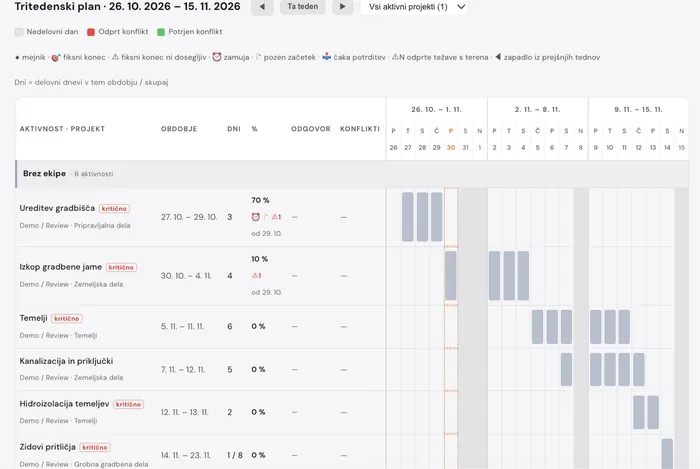700x469 pixels.
Task: Click the target icon beside 'fiksni konec'
Action: pos(56,57)
